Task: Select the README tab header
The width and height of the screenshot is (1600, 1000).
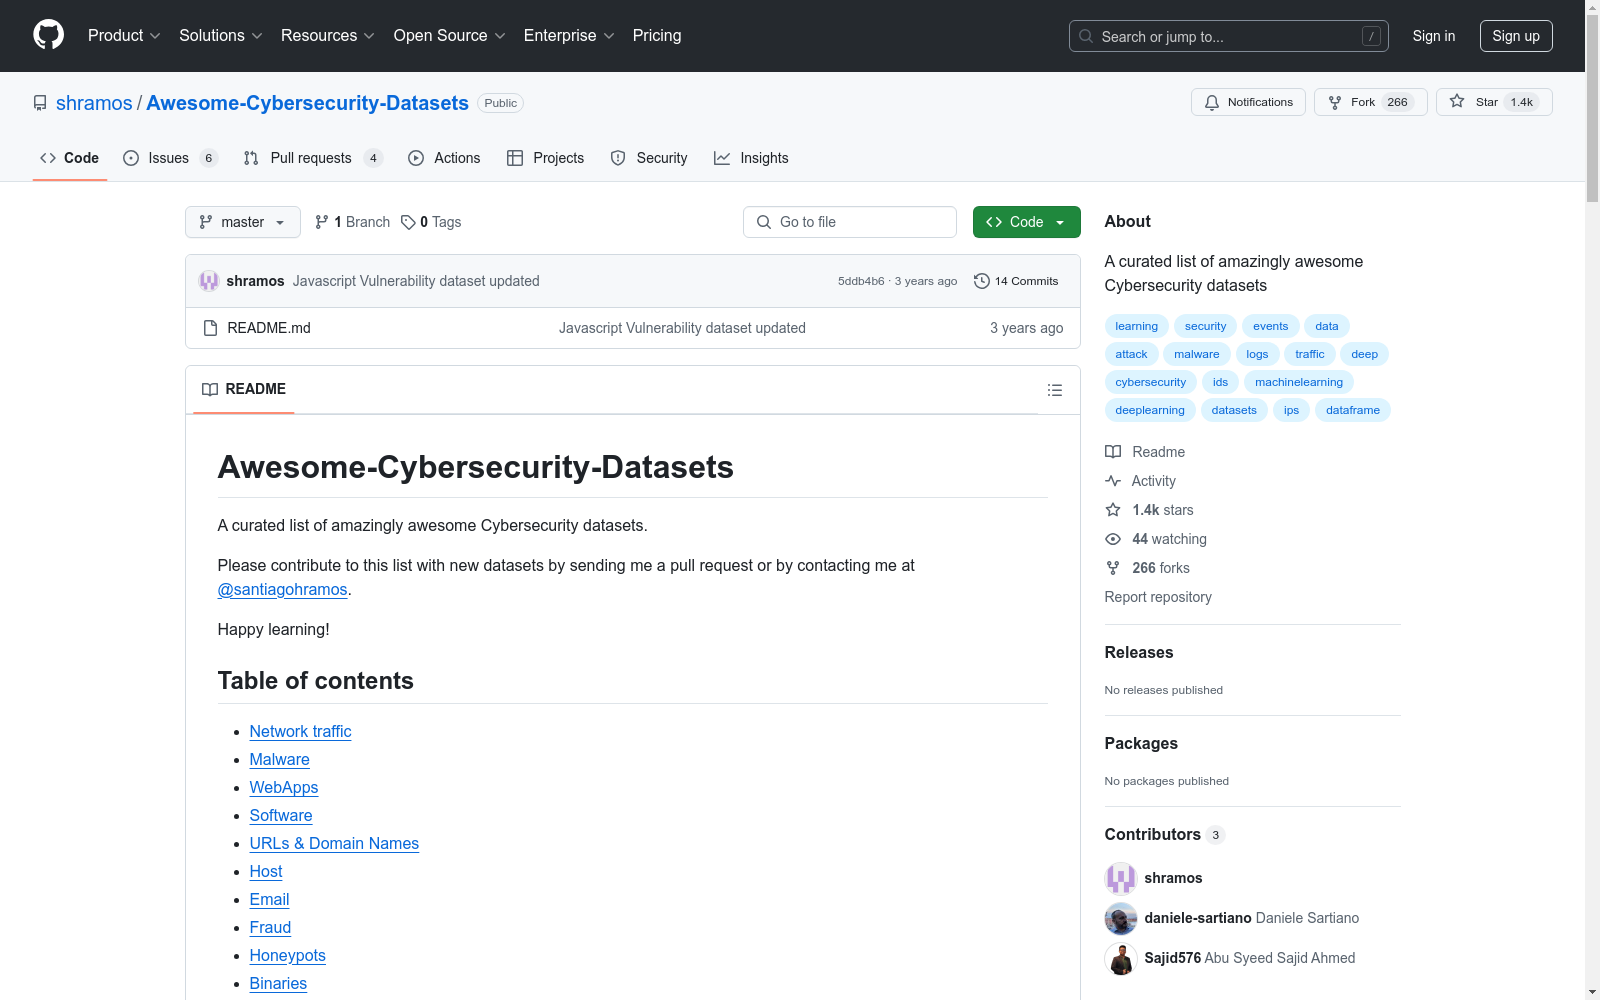Action: (244, 389)
